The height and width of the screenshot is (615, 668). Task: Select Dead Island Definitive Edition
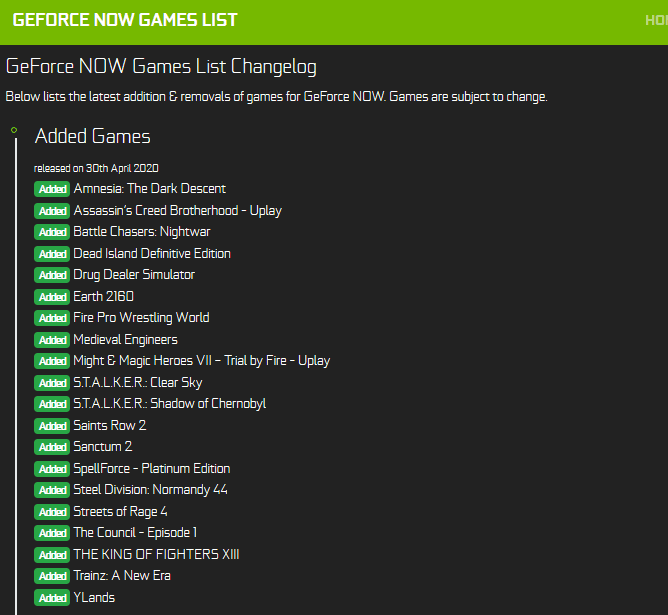(x=152, y=254)
